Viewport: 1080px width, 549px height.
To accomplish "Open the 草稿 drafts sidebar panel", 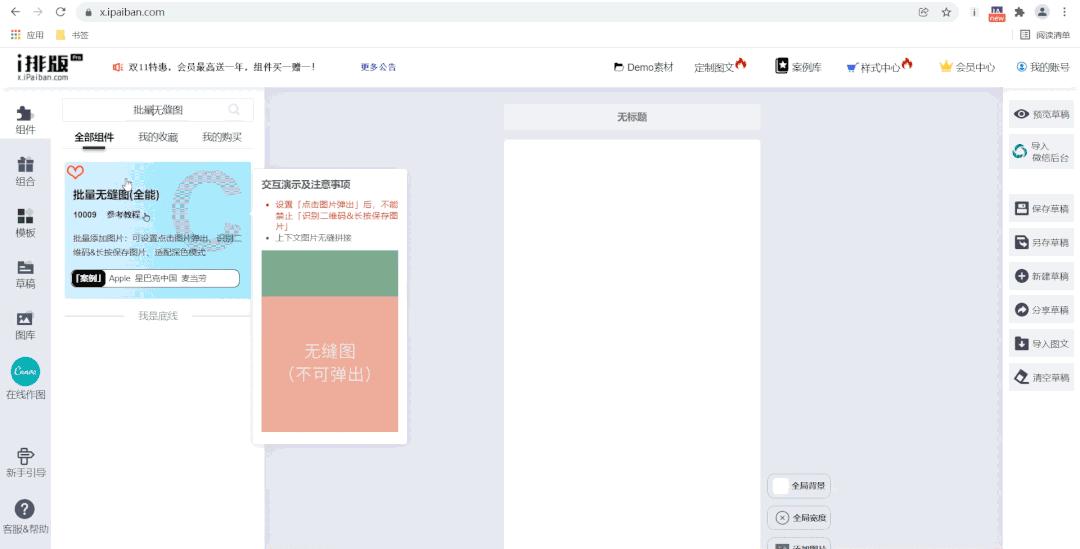I will pyautogui.click(x=25, y=274).
